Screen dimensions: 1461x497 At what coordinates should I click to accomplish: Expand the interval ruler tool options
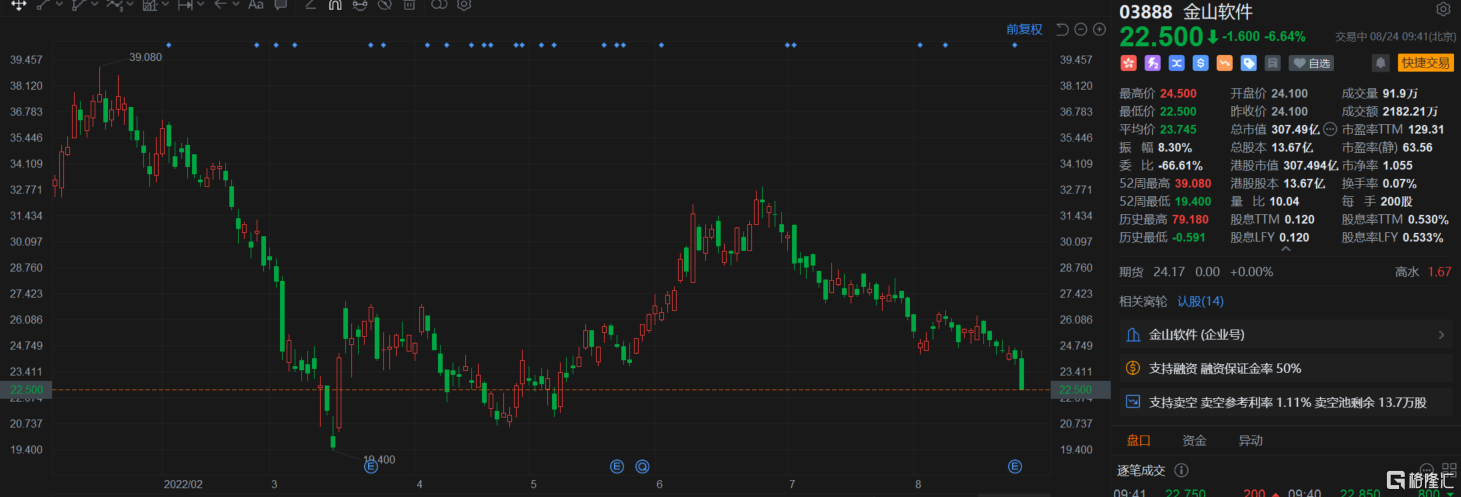(201, 5)
